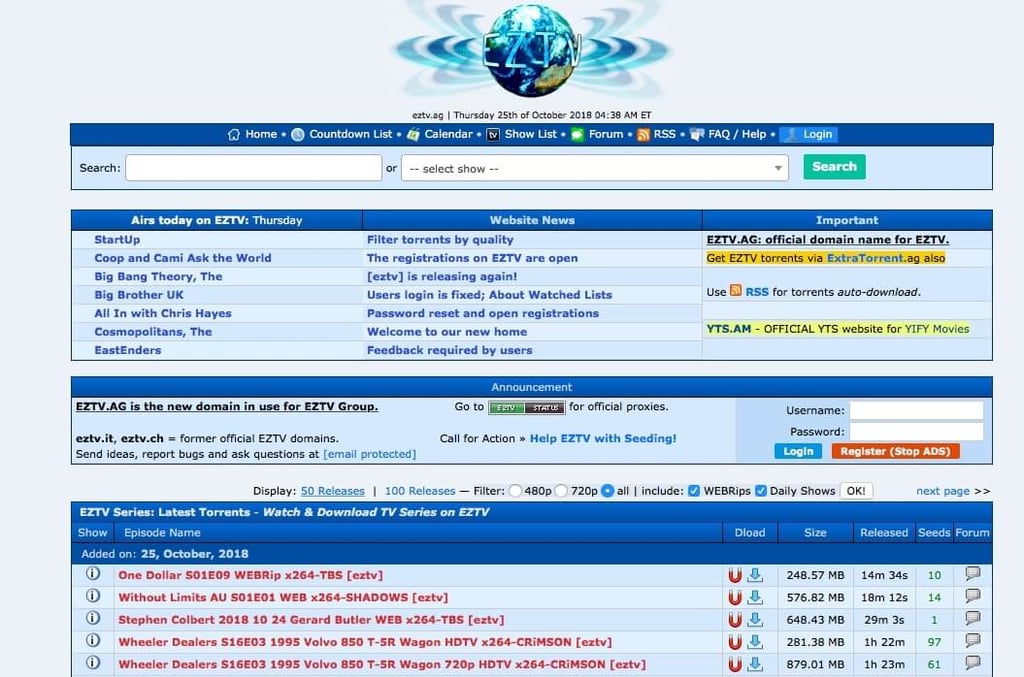The image size is (1024, 677).
Task: Select the 720p filter radio button
Action: pyautogui.click(x=562, y=491)
